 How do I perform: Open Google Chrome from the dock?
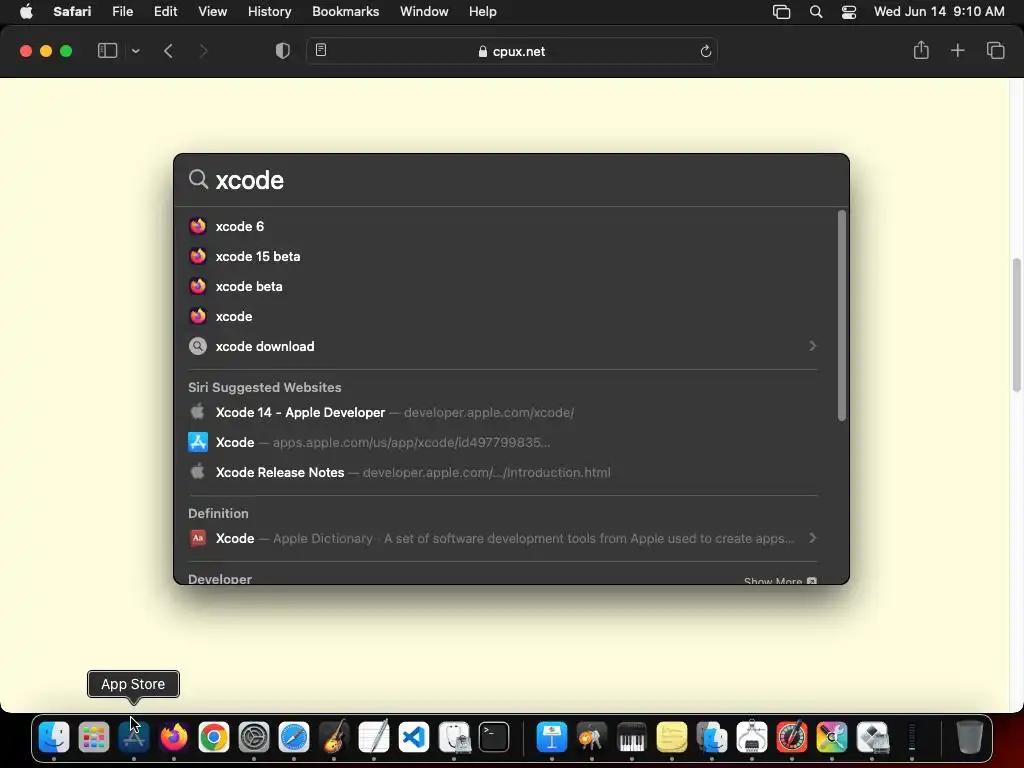pyautogui.click(x=214, y=737)
